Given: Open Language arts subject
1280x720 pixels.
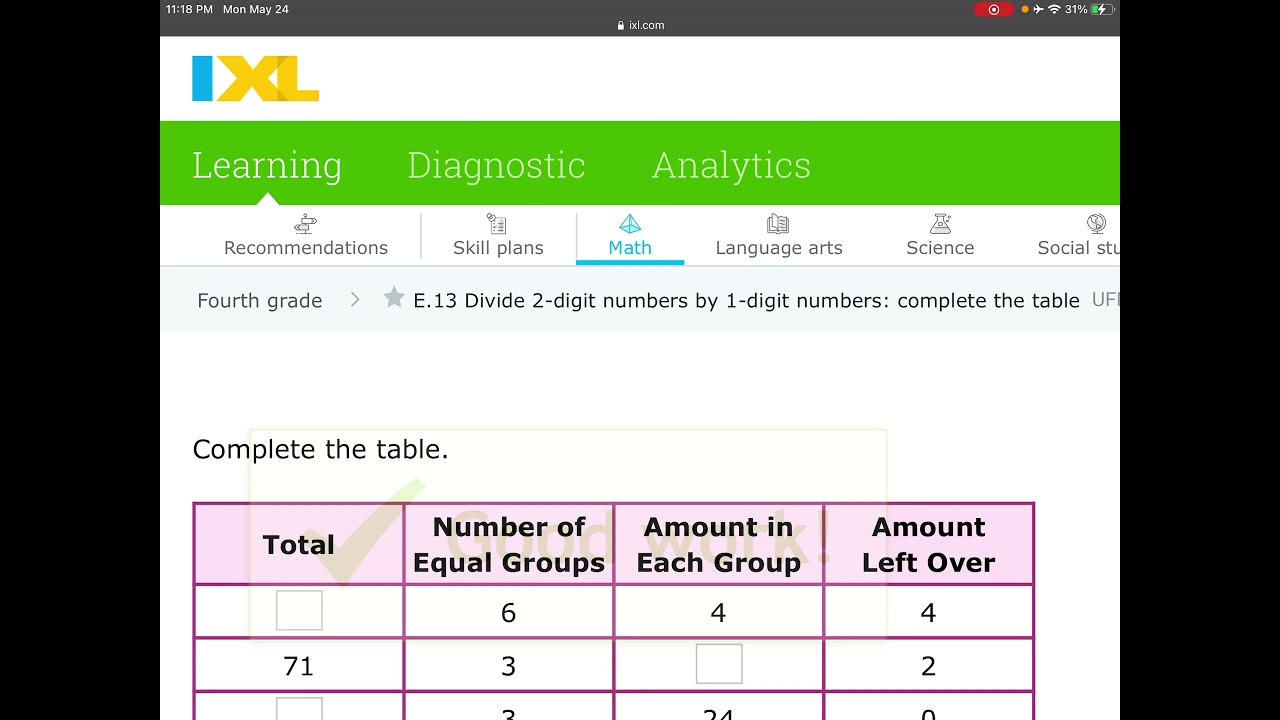Looking at the screenshot, I should tap(779, 248).
